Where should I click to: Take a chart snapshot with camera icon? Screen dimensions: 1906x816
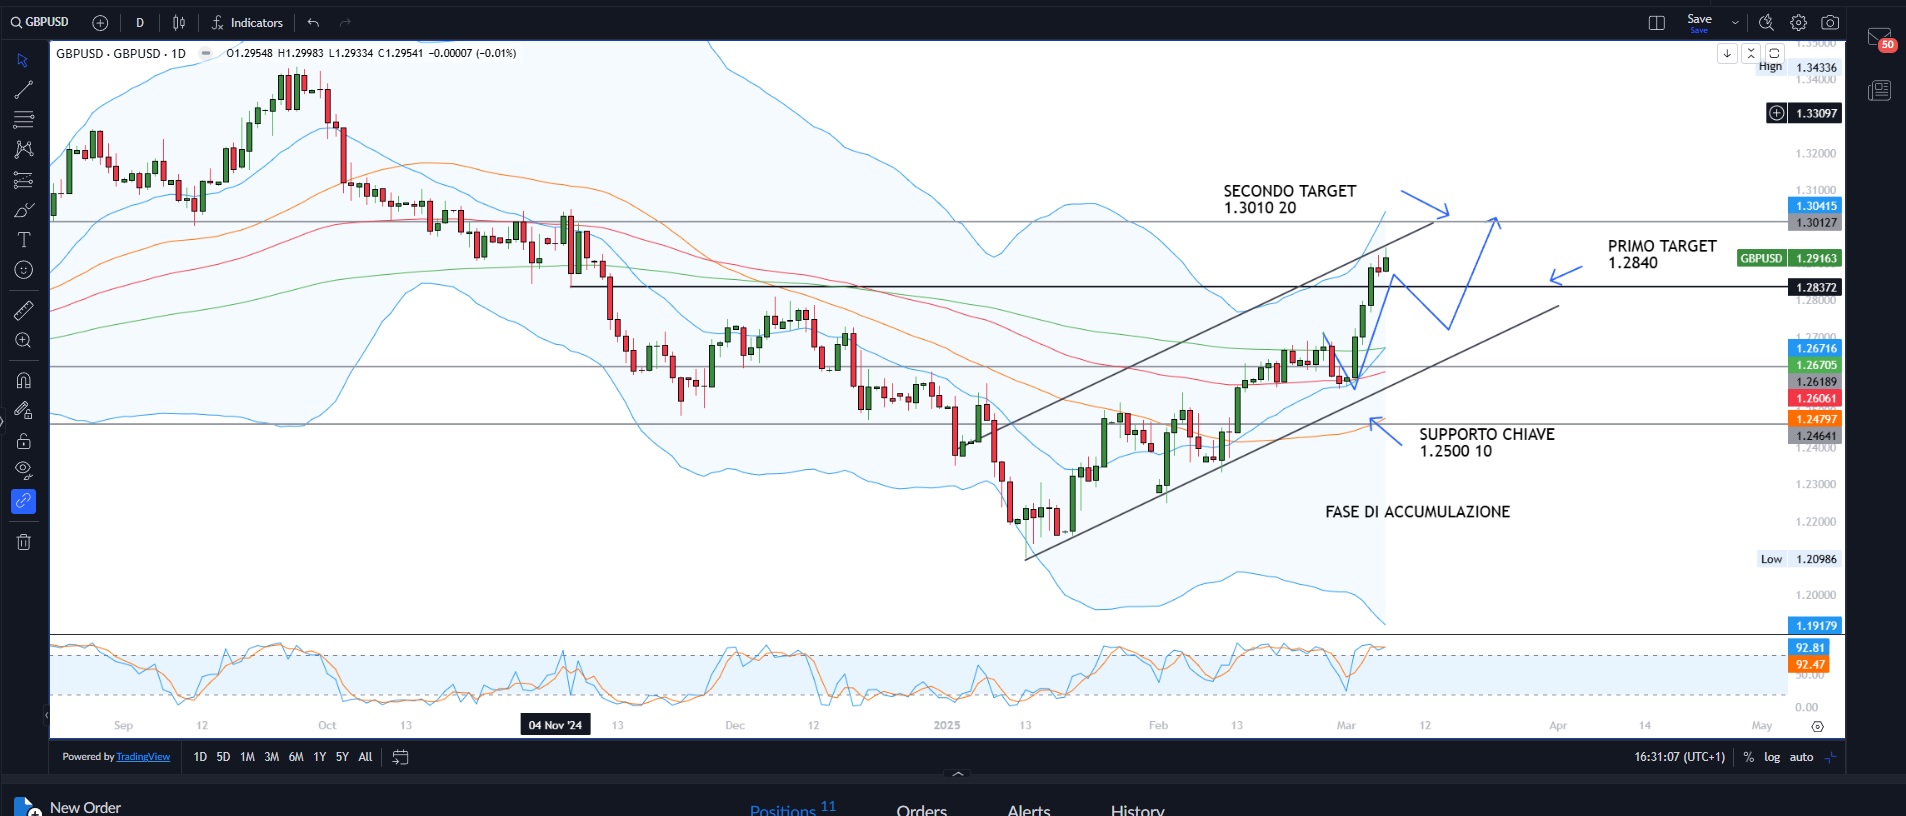1830,23
